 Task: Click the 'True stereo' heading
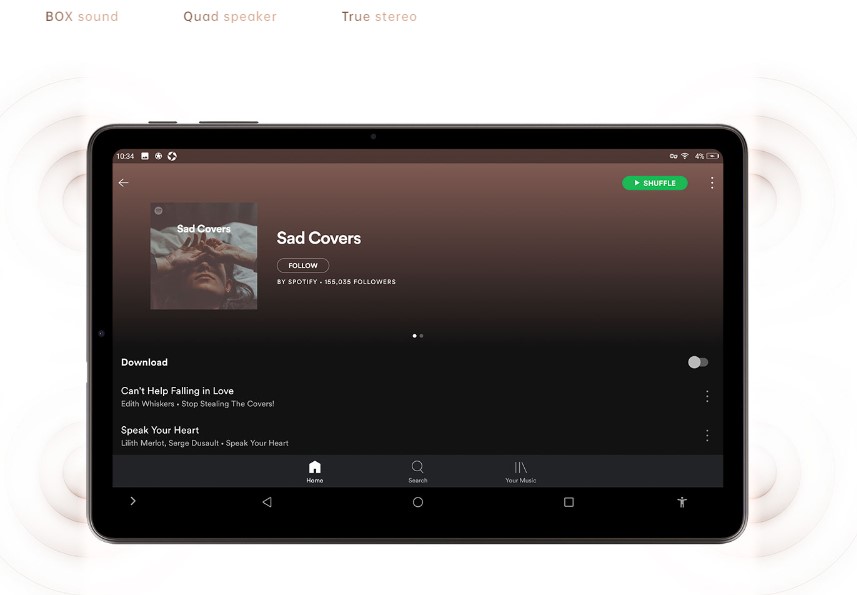[379, 17]
